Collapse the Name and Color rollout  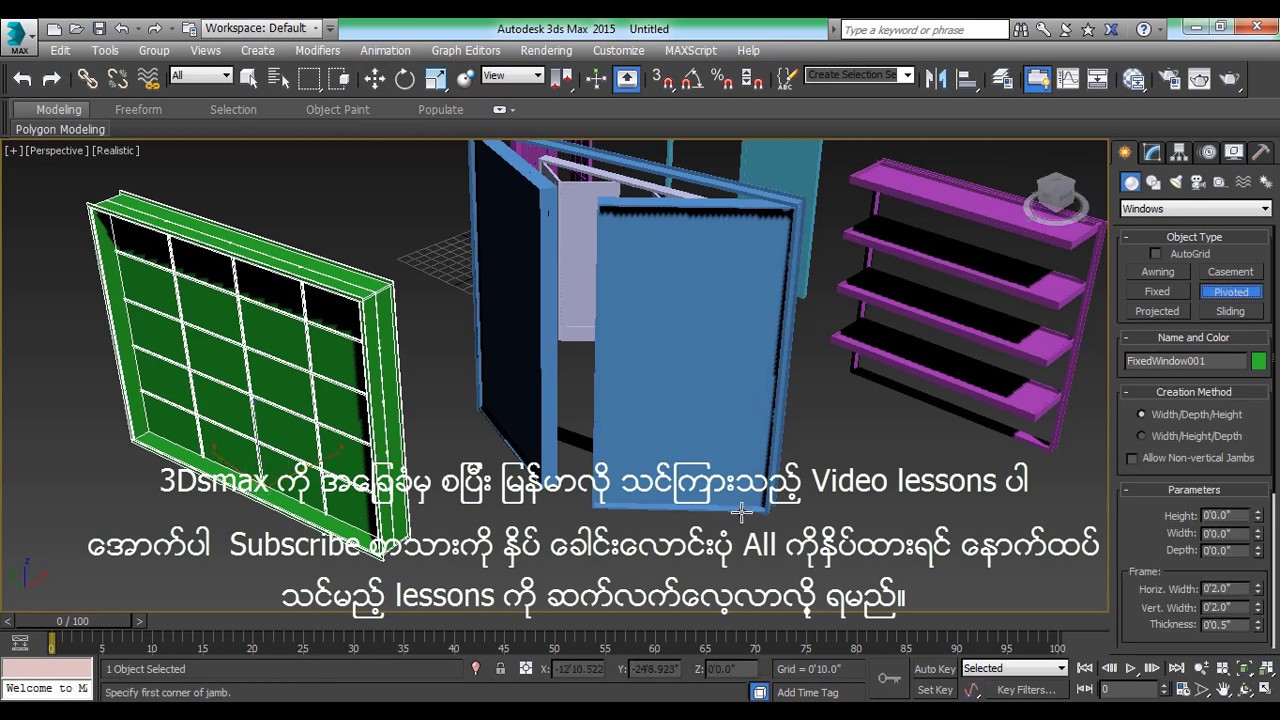click(x=1194, y=338)
